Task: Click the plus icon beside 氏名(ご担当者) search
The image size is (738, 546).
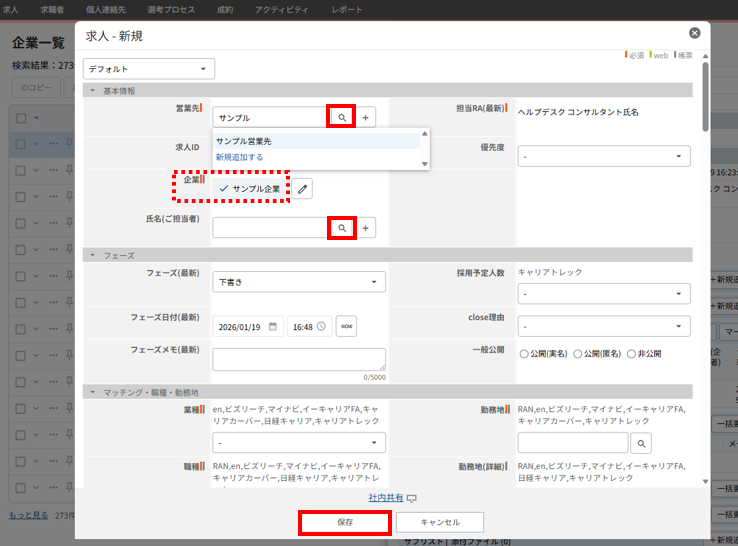Action: point(366,229)
